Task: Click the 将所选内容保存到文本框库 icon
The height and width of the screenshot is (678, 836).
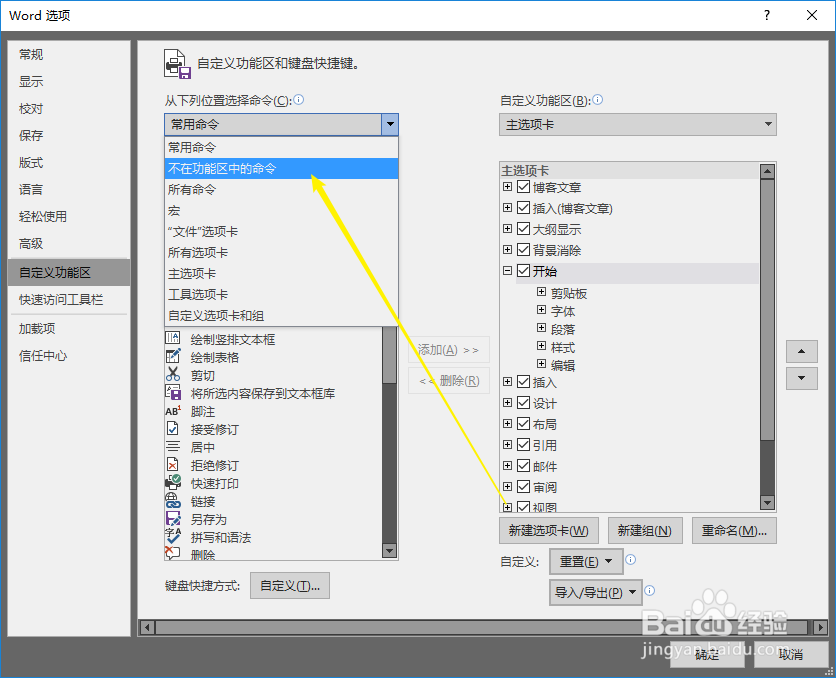Action: 173,392
